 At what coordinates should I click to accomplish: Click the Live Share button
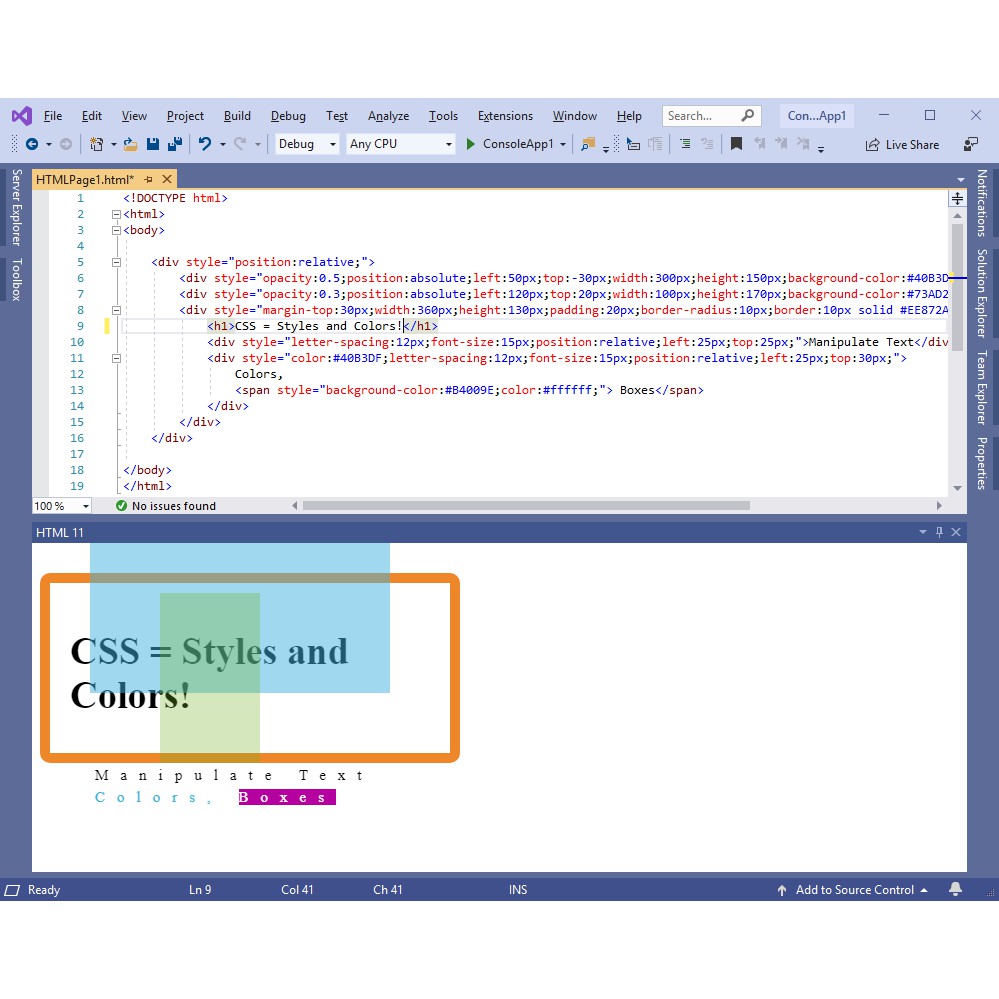click(x=902, y=144)
